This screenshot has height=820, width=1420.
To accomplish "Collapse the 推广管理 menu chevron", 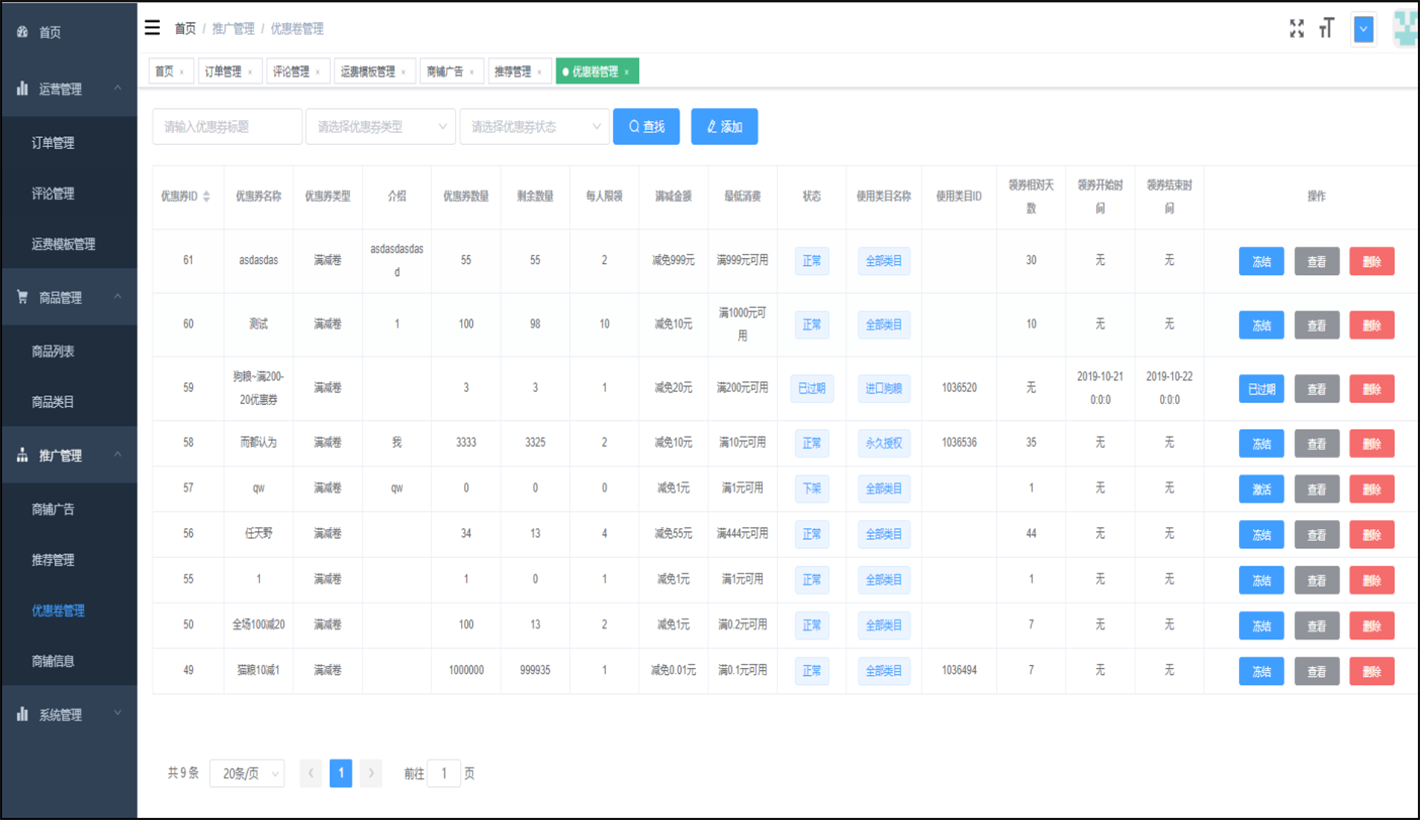I will pyautogui.click(x=117, y=455).
